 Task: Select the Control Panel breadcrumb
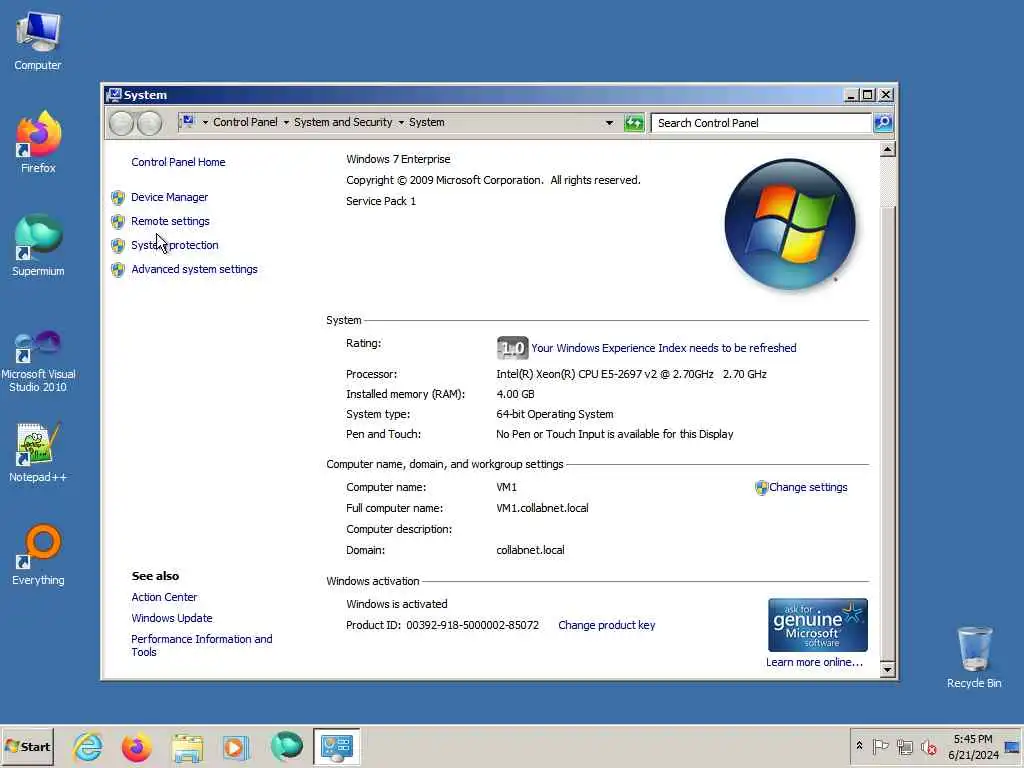[245, 122]
